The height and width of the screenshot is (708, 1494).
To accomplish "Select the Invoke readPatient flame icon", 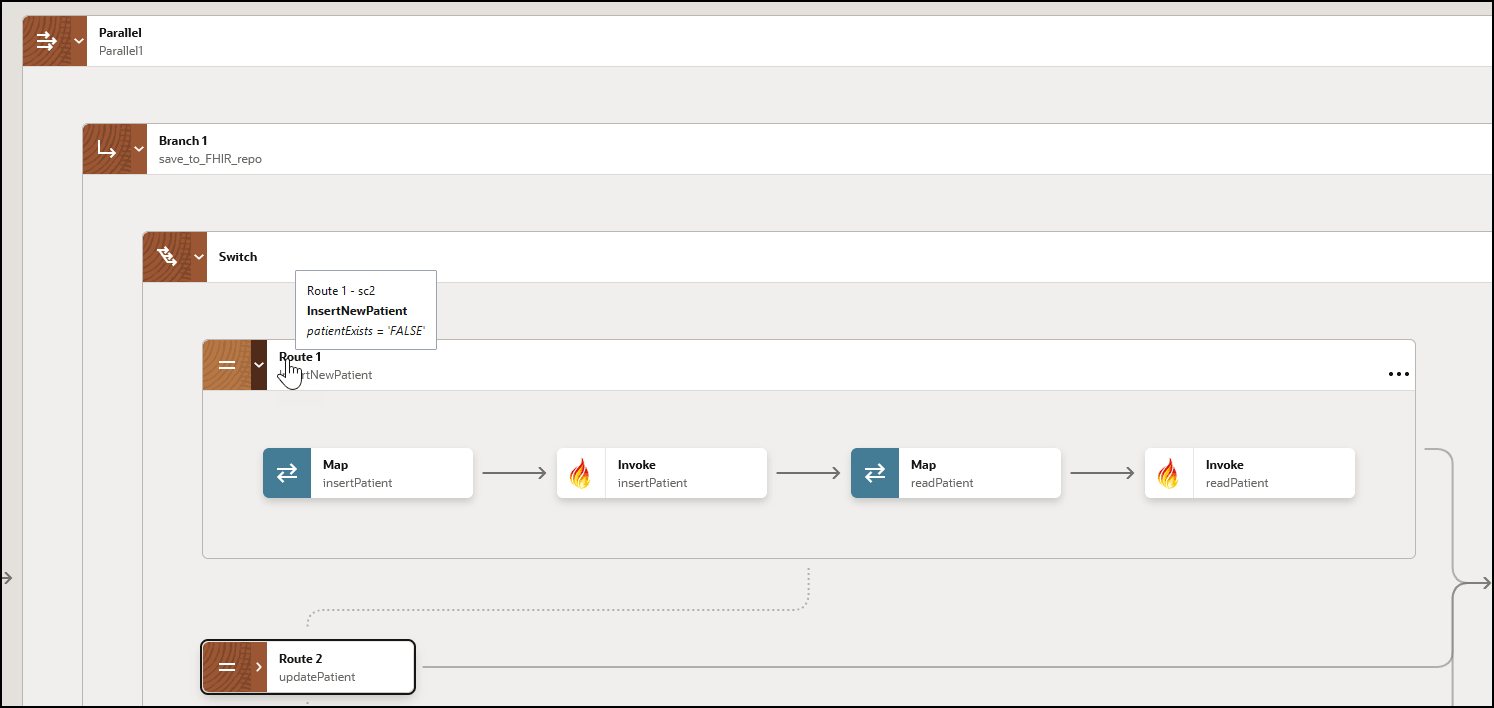I will coord(1168,473).
